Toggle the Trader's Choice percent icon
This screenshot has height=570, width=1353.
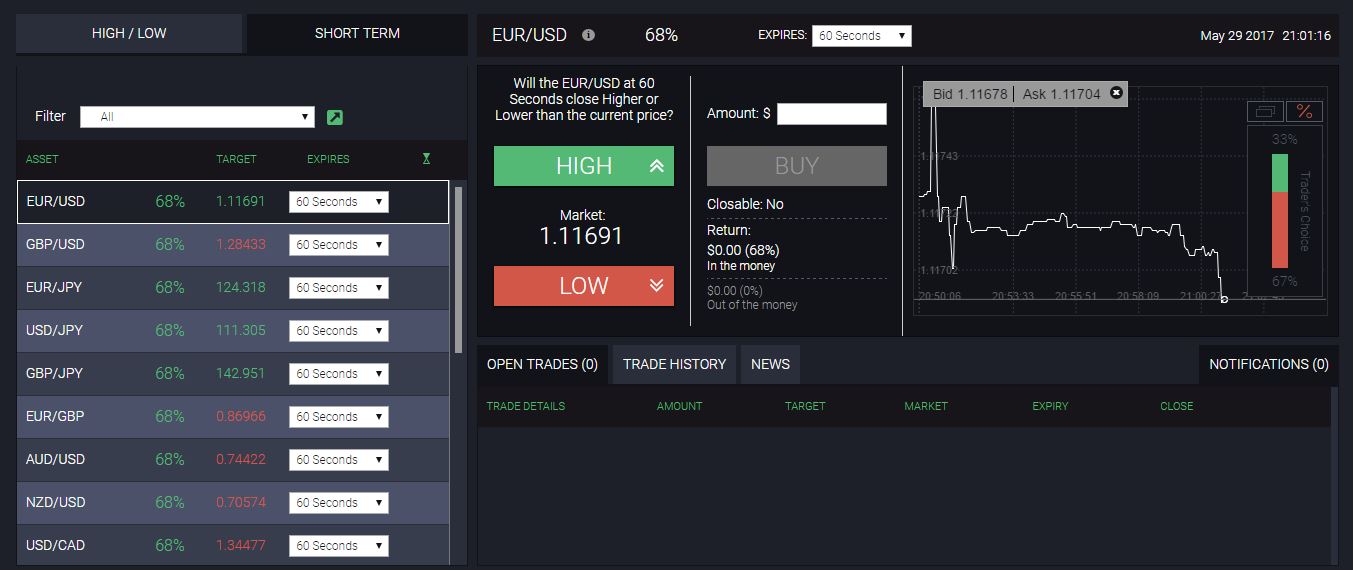[x=1304, y=111]
